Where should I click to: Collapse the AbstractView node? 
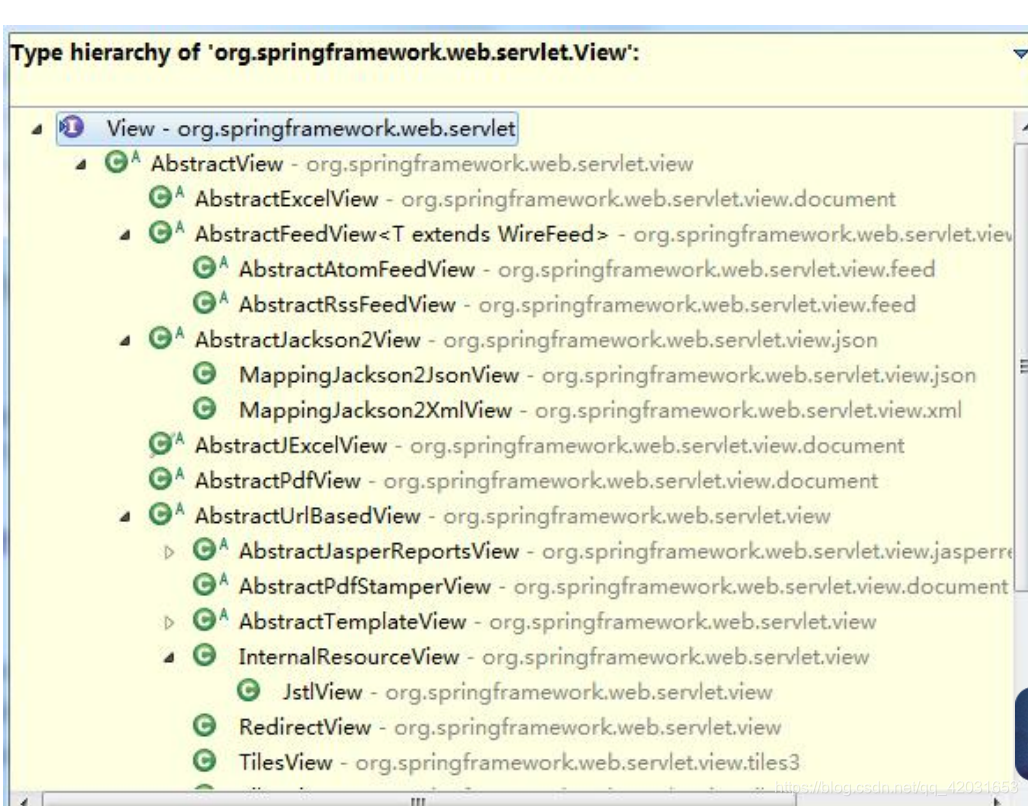(81, 165)
